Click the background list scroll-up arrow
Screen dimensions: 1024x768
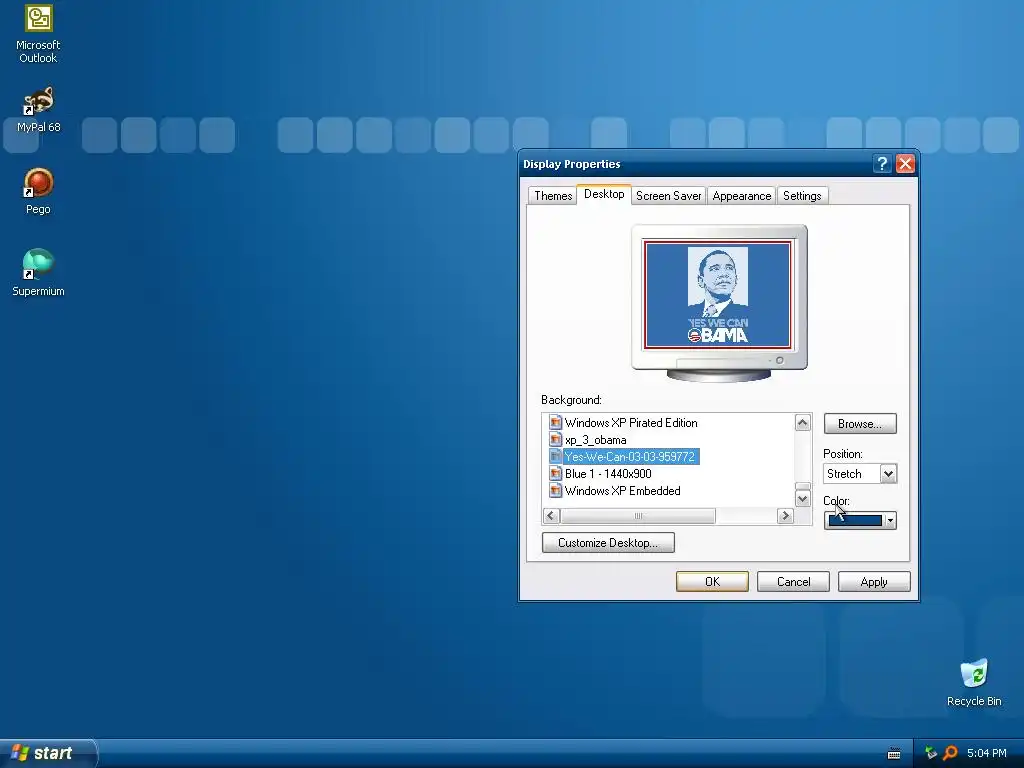pos(803,423)
